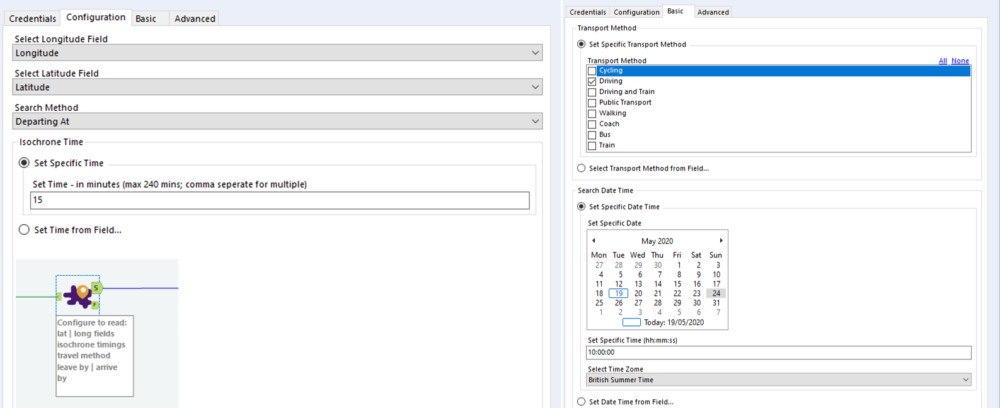The height and width of the screenshot is (408, 1000).
Task: Open Configuration tab in right panel
Action: [636, 12]
